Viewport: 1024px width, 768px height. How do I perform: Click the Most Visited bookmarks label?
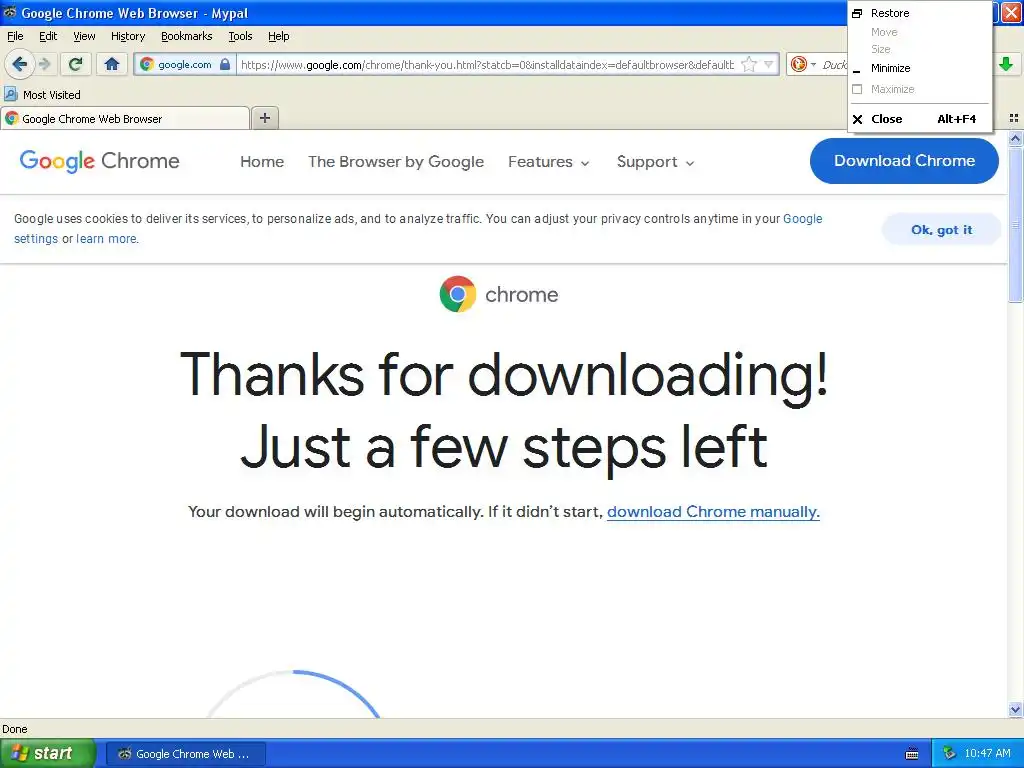click(x=52, y=95)
